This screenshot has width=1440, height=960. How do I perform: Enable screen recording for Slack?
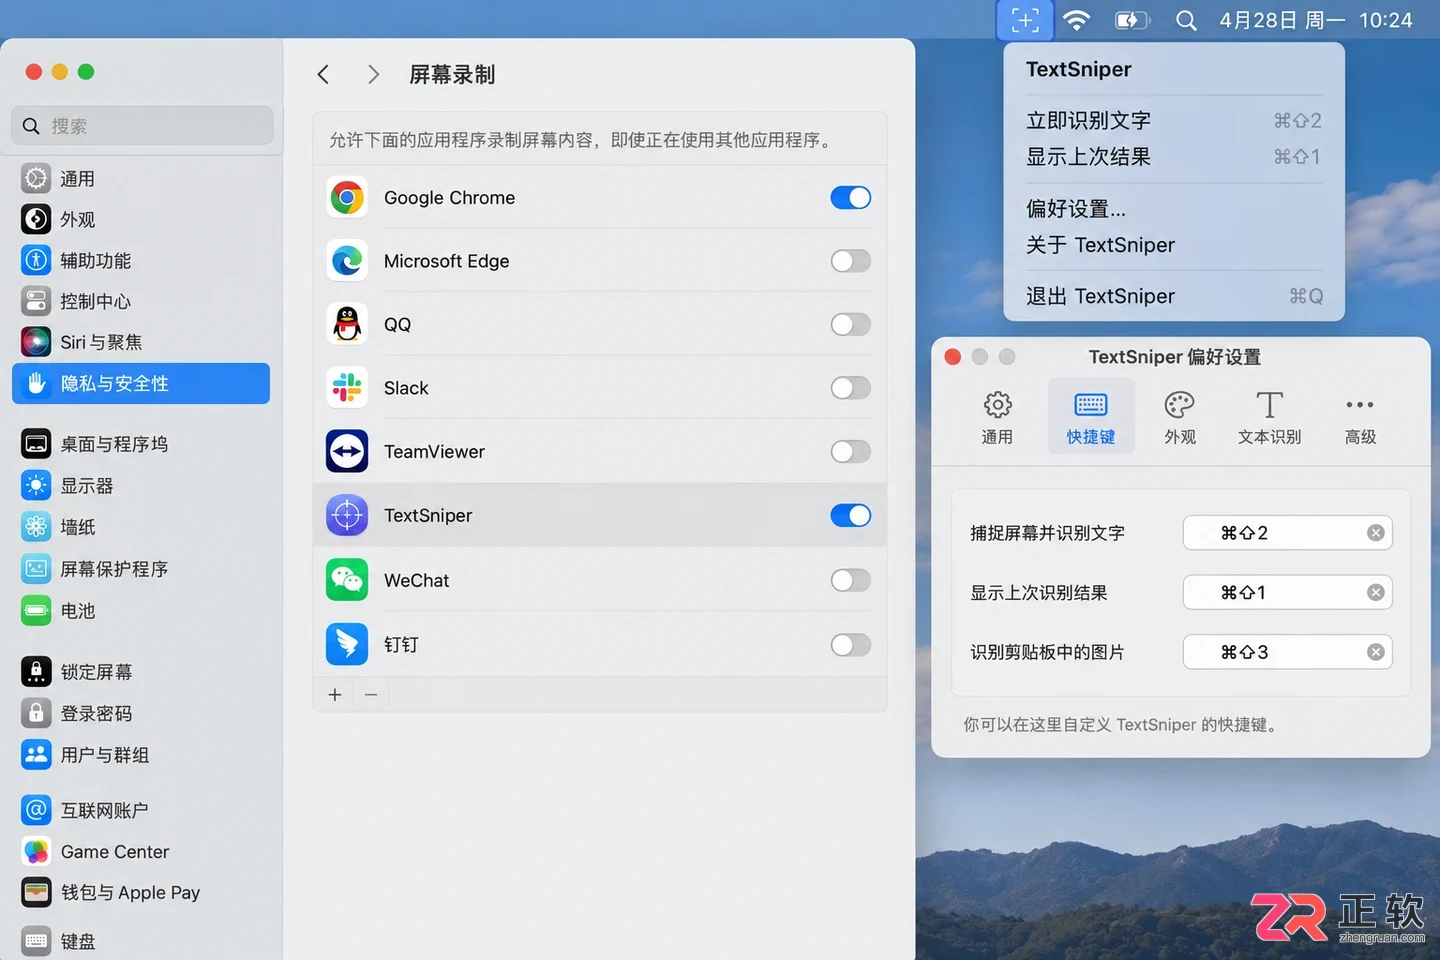(x=851, y=388)
